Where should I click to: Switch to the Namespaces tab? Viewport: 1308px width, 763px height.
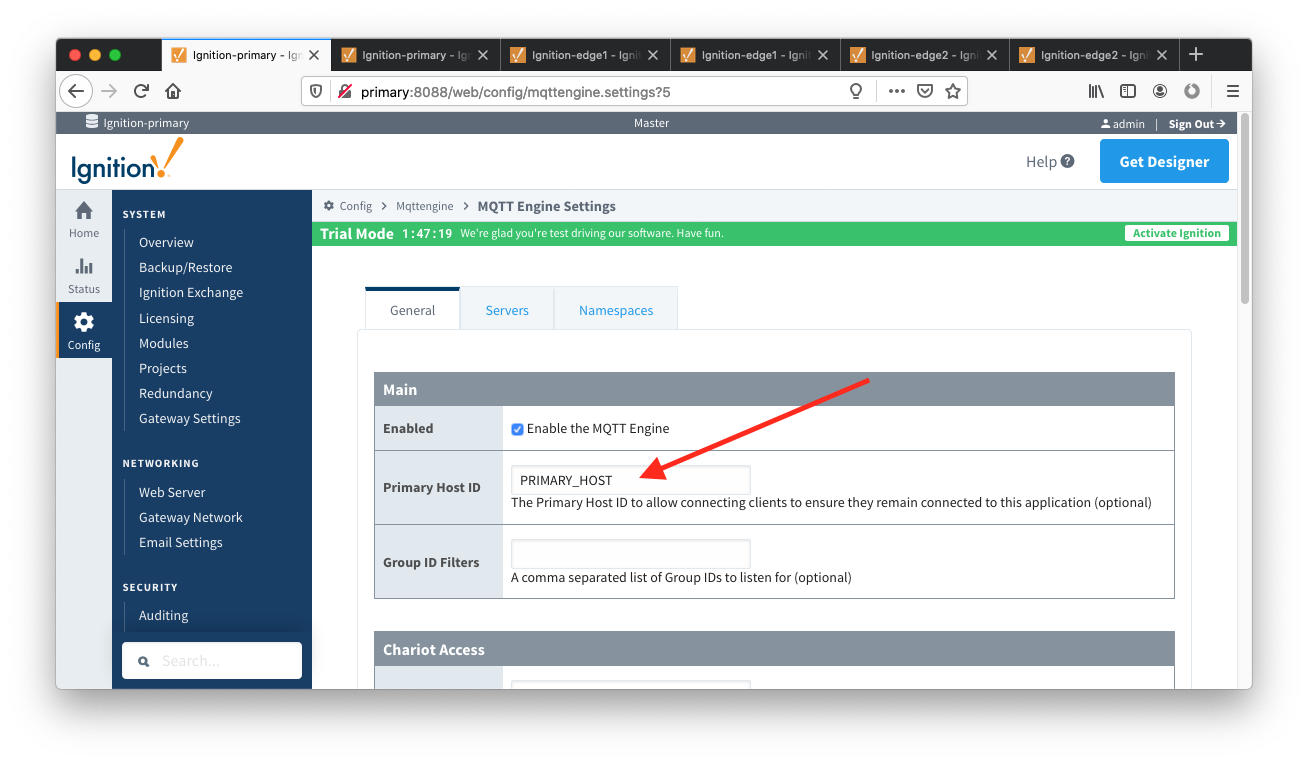(616, 310)
